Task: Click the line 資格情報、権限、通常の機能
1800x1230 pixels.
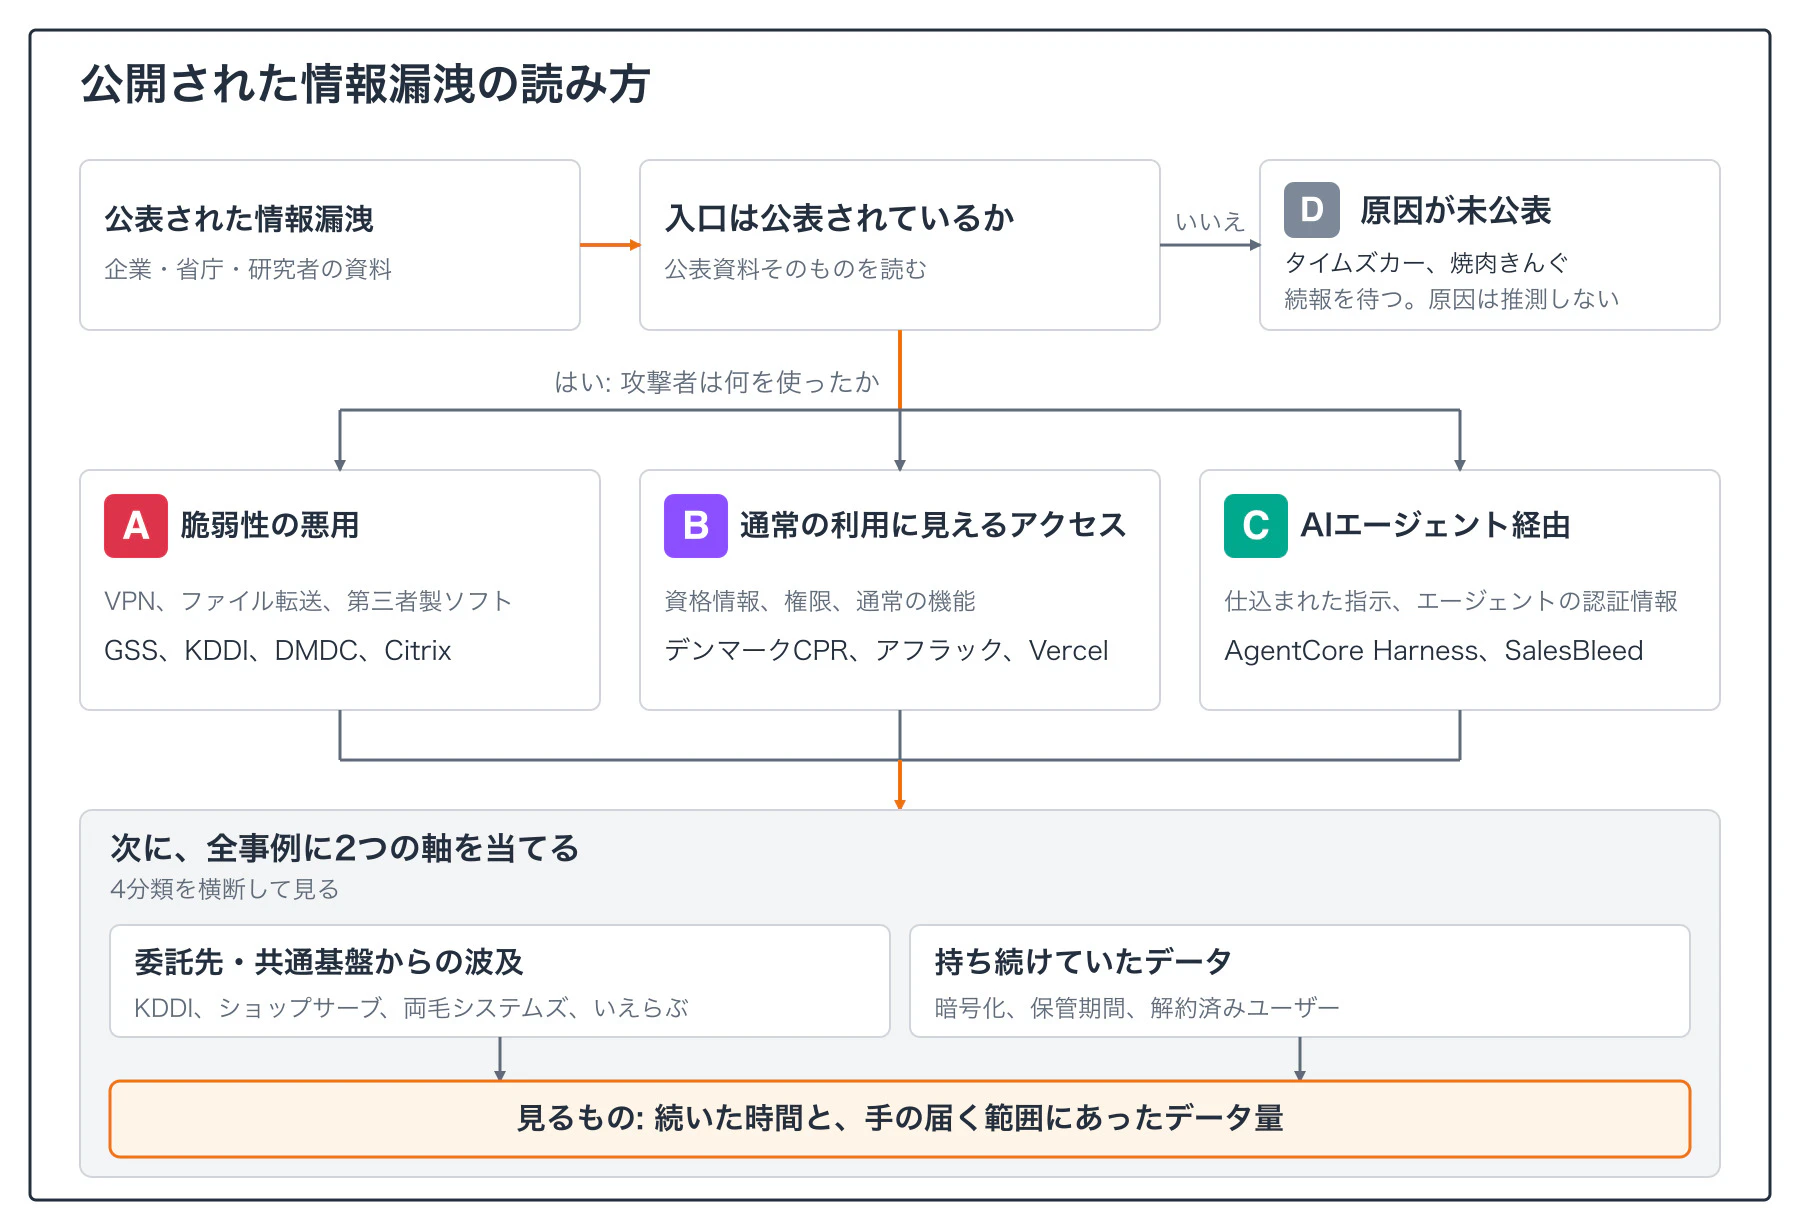Action: coord(820,601)
